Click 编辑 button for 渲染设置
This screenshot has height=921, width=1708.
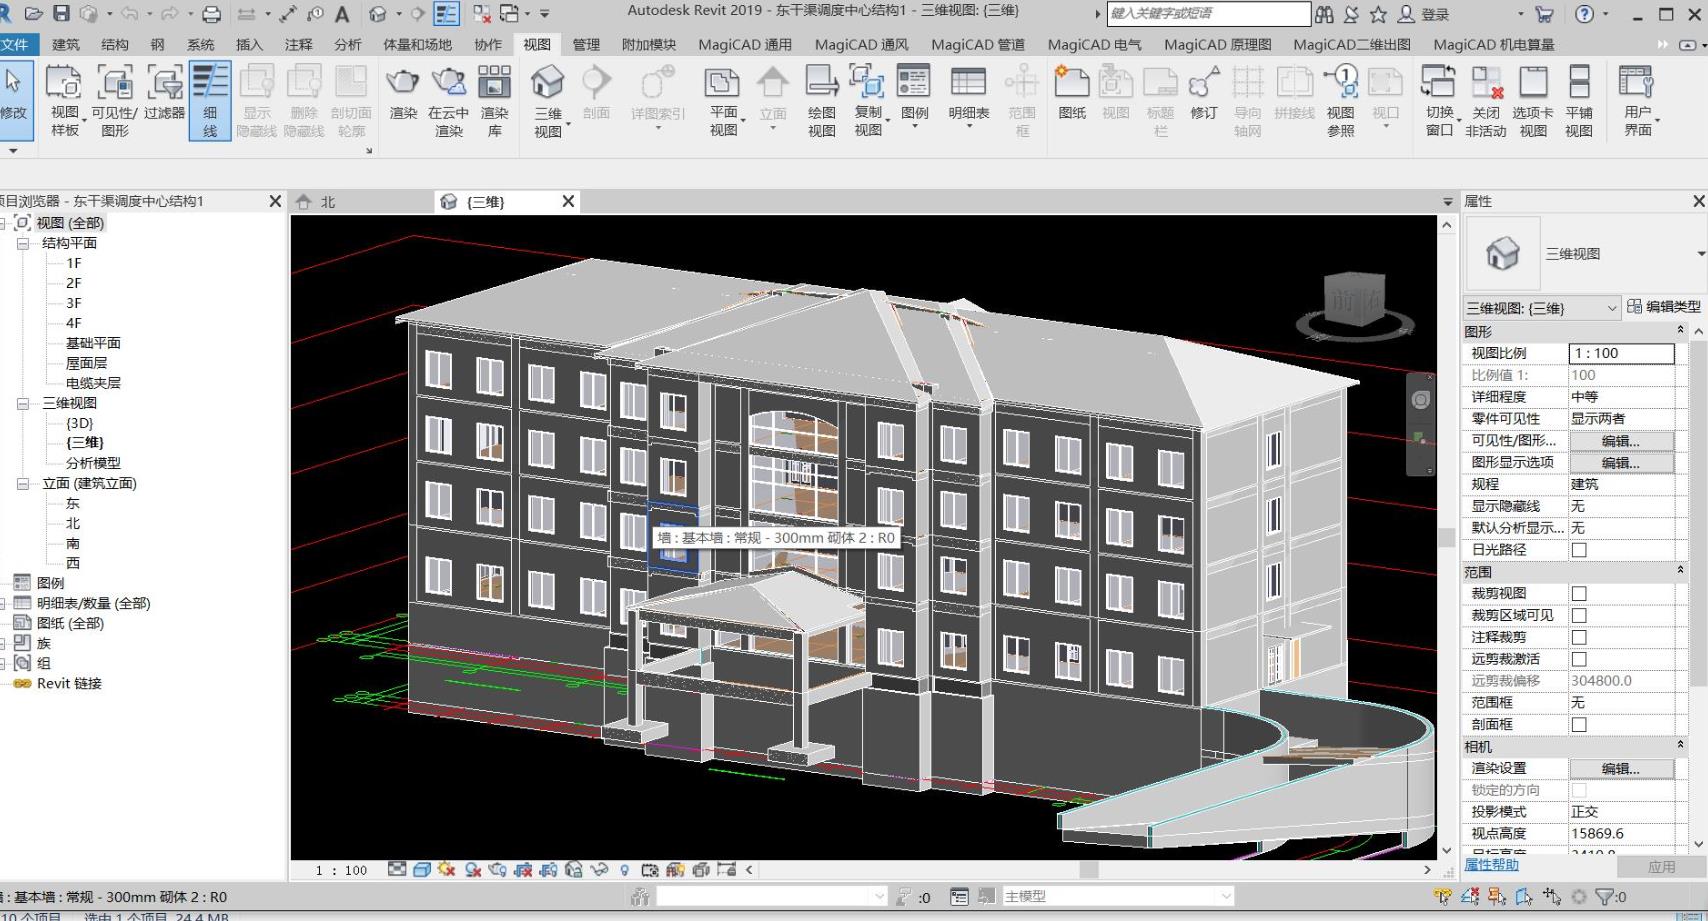1620,769
